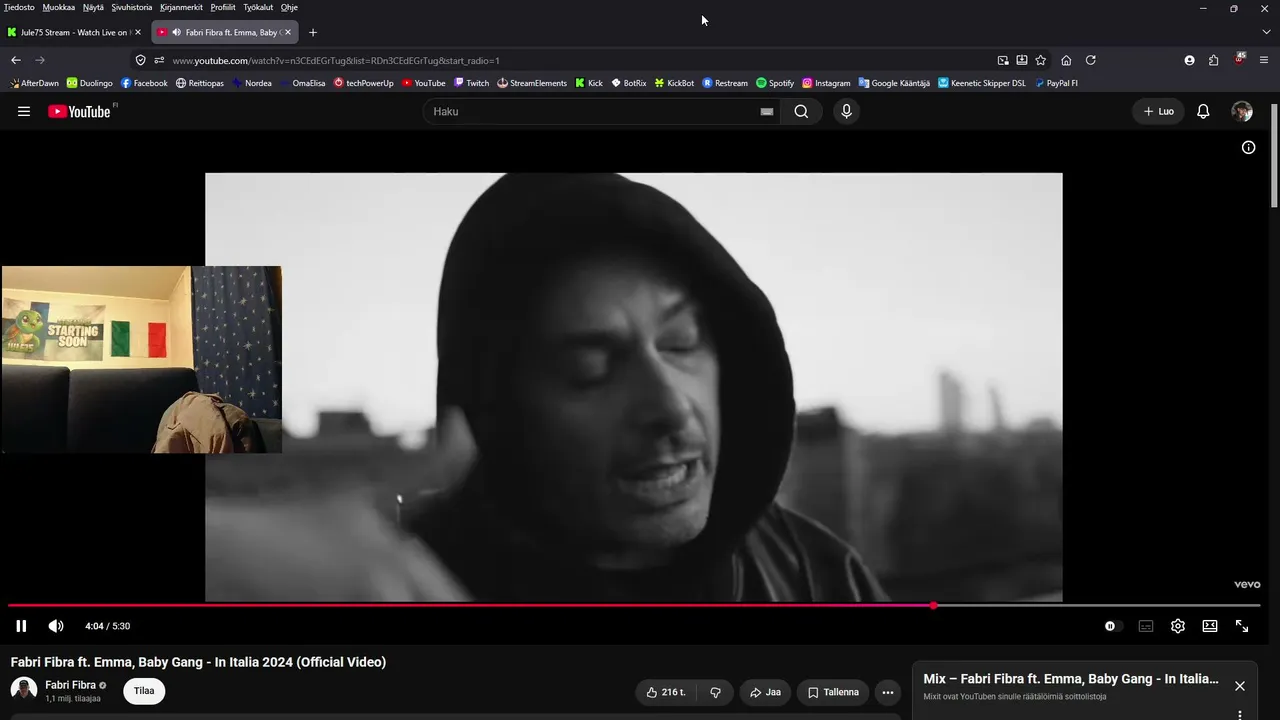Dislike the video
Screen dimensions: 1280x720
[715, 692]
